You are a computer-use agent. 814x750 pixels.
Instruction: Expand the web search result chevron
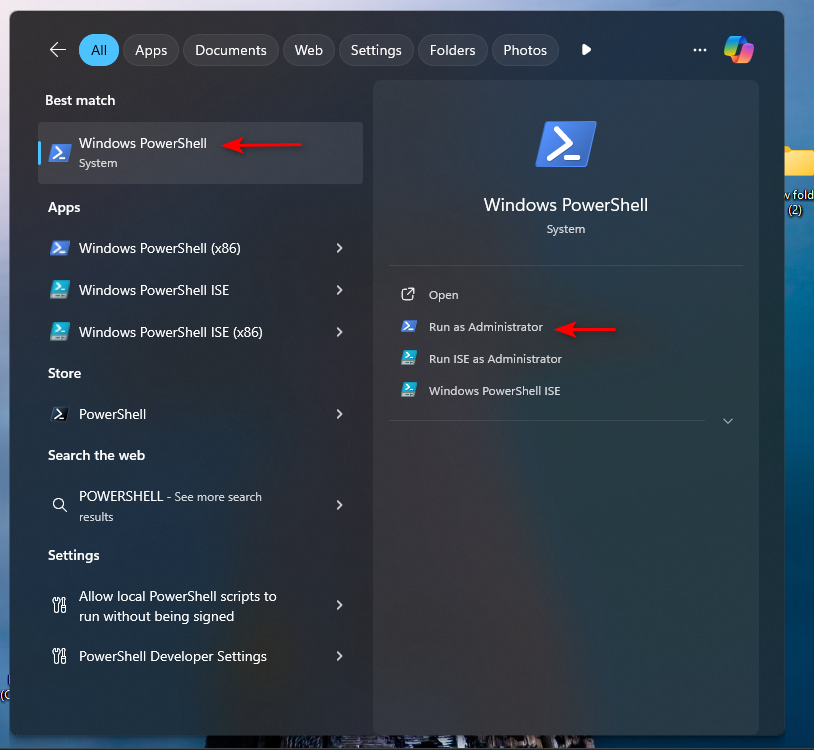[x=339, y=505]
